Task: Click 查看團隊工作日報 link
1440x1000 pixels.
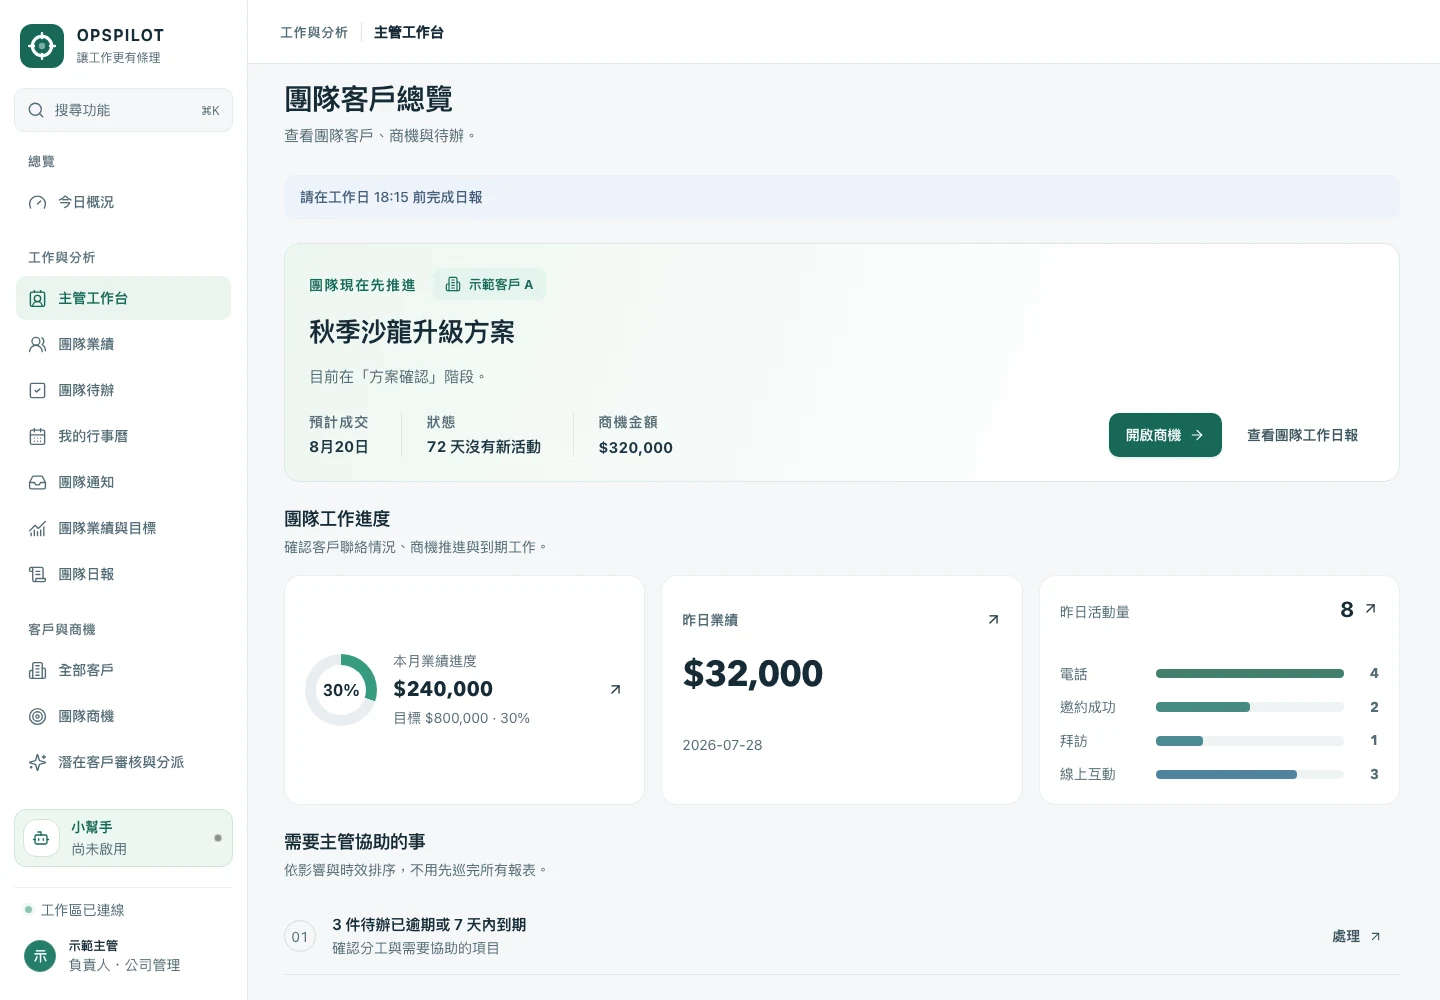Action: point(1302,435)
